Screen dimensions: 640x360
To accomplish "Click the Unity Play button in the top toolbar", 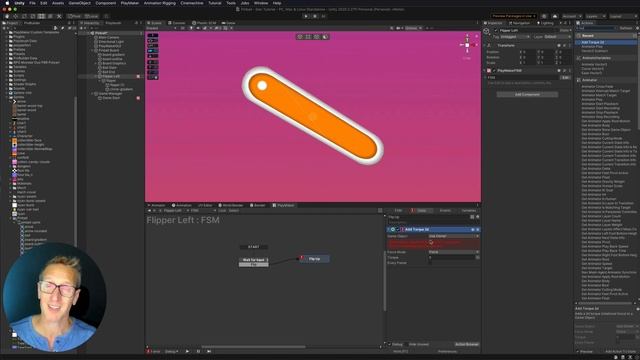I will coord(306,16).
